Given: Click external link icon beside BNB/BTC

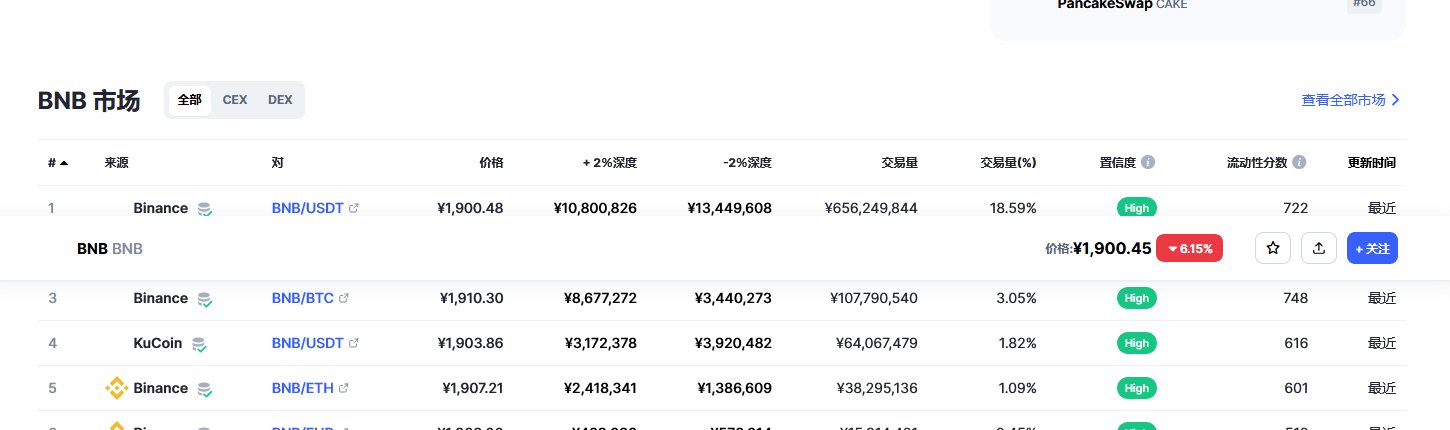Looking at the screenshot, I should pyautogui.click(x=344, y=298).
